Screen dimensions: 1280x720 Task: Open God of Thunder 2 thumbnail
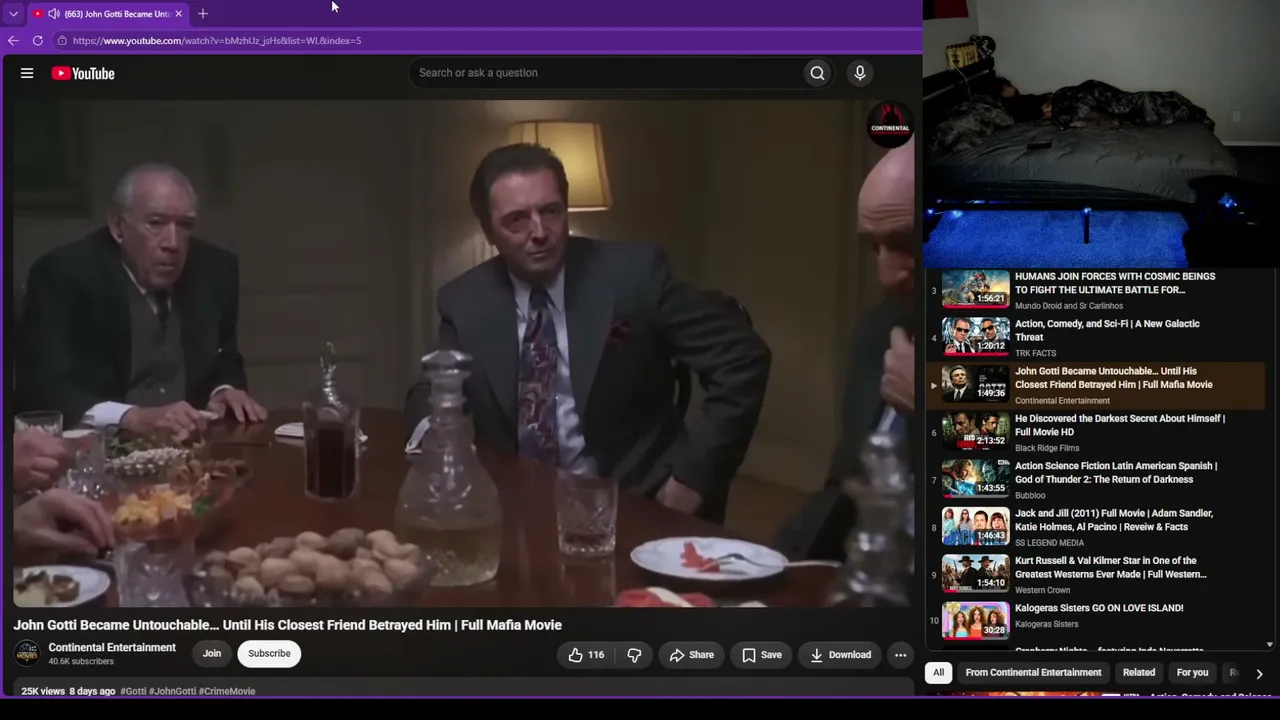976,480
